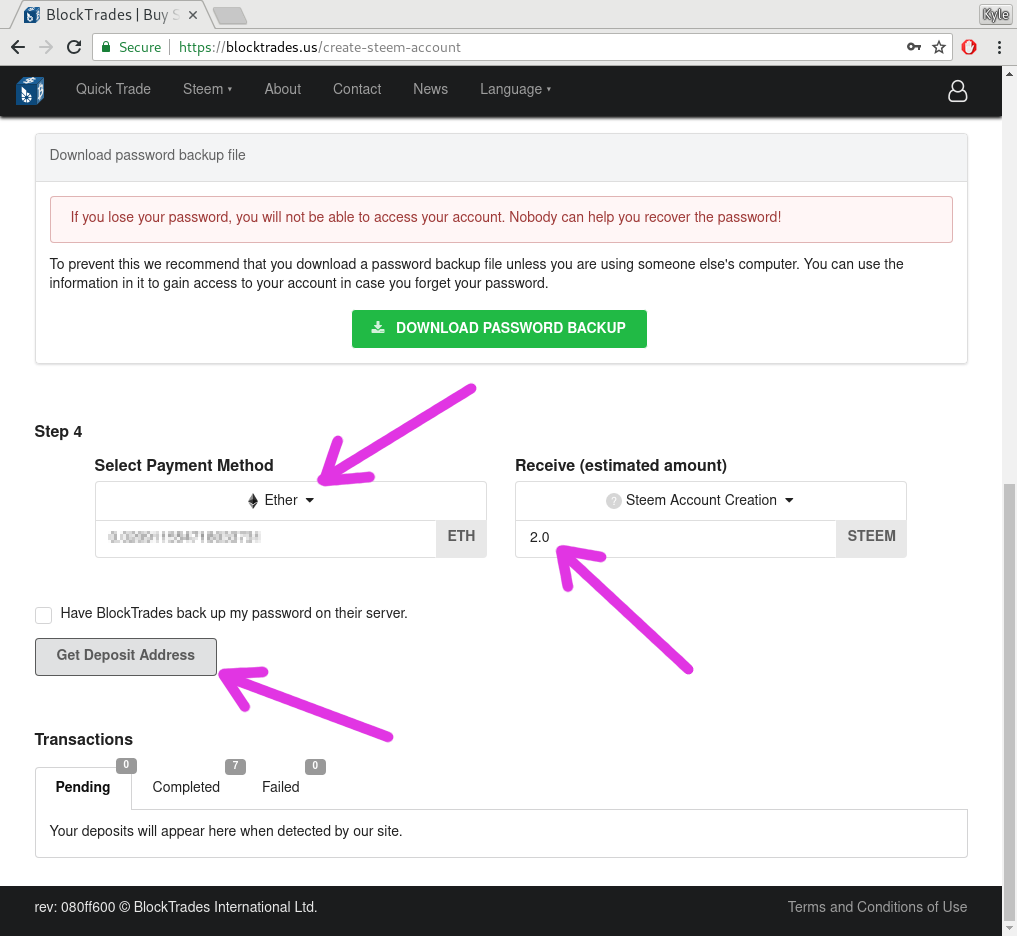Screen dimensions: 1017x936
Task: Click the green Secure padlock icon
Action: (x=106, y=47)
